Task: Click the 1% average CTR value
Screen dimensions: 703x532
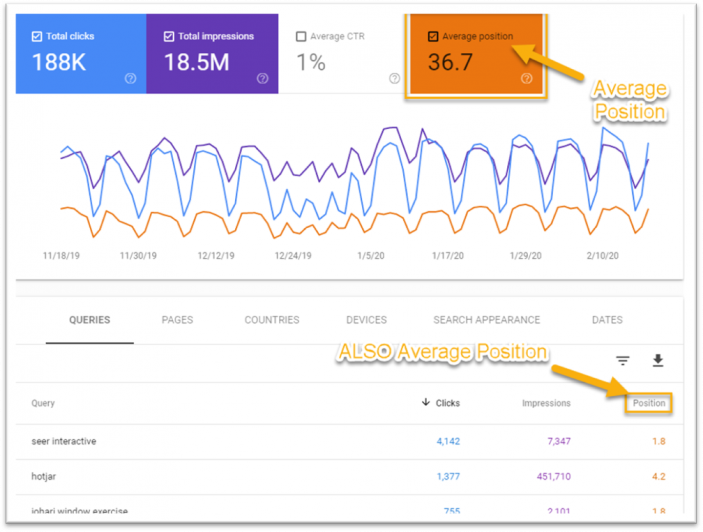Action: (x=311, y=62)
